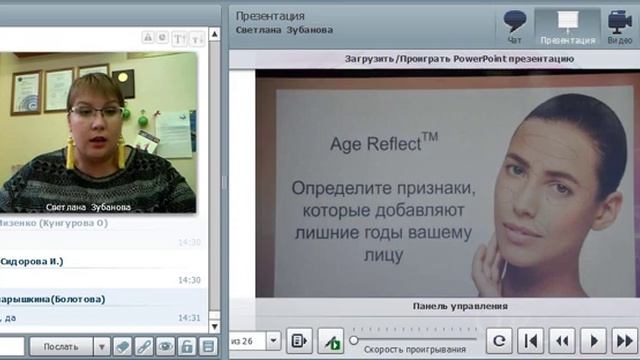
Task: Switch to the Презентация tab
Action: coord(567,27)
